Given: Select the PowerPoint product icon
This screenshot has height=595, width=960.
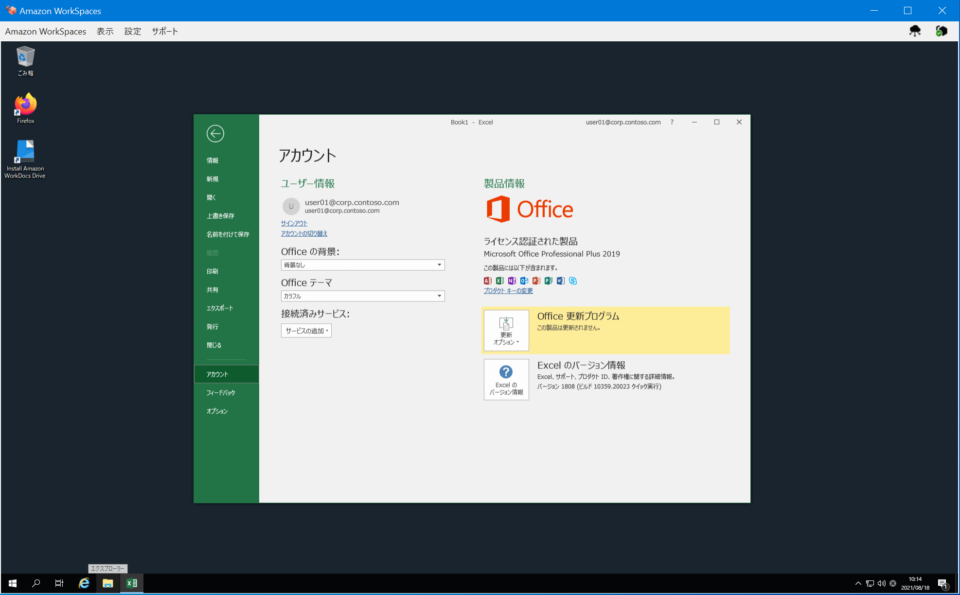Looking at the screenshot, I should 536,281.
